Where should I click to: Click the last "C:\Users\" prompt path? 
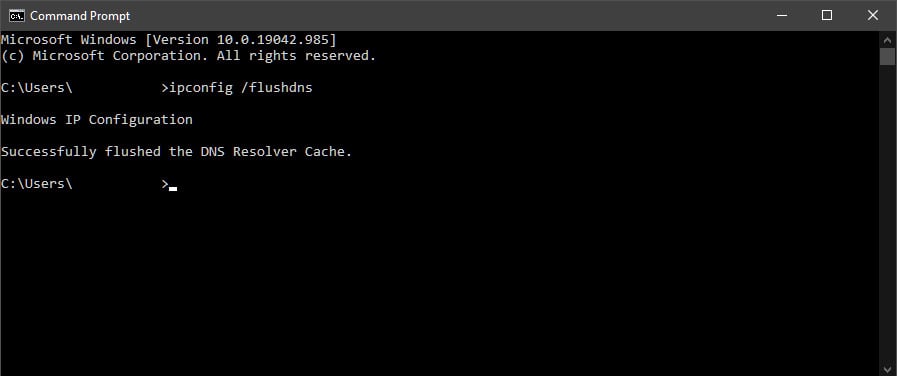click(37, 184)
